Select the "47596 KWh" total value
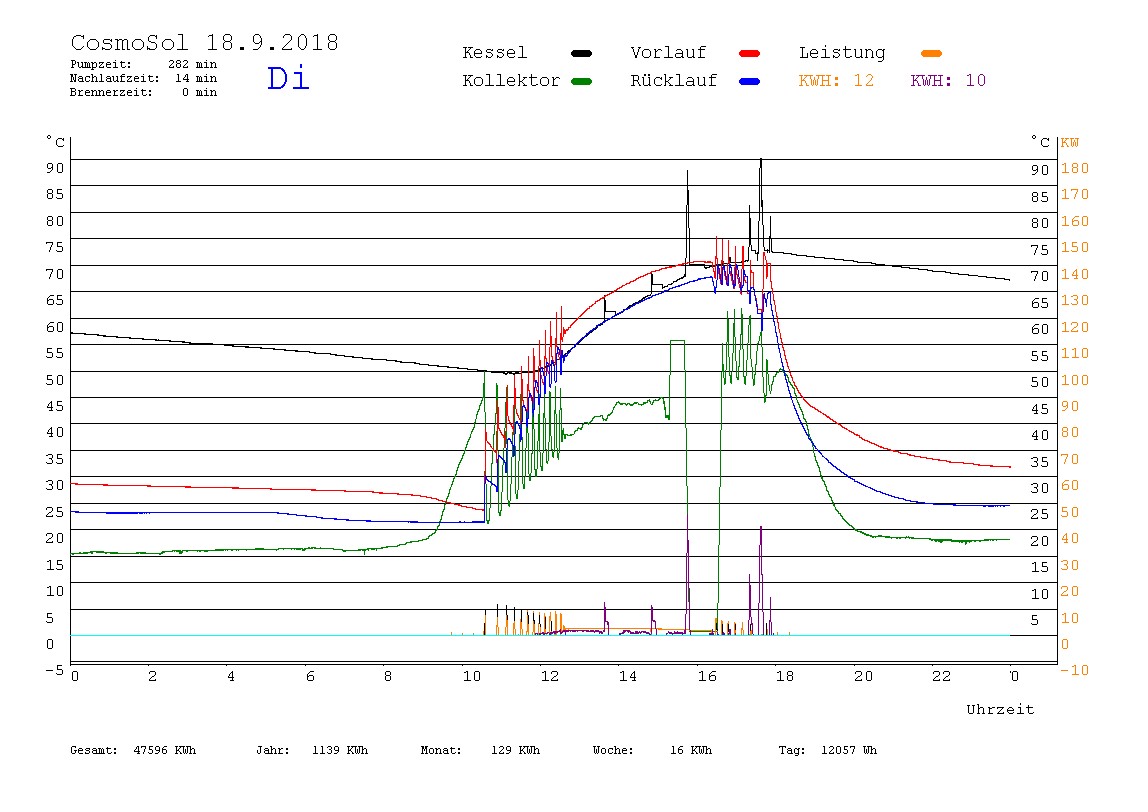 [x=165, y=750]
